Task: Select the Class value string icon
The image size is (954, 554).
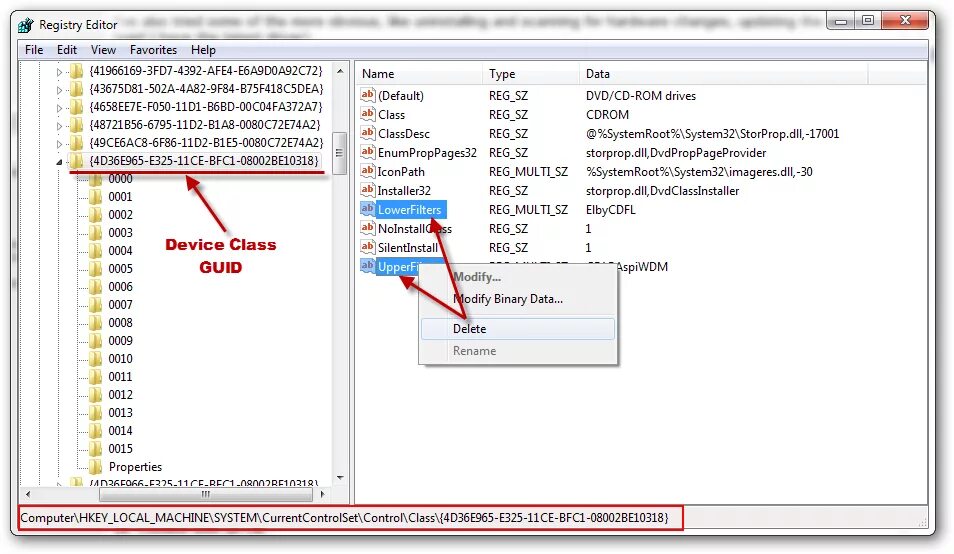Action: 367,114
